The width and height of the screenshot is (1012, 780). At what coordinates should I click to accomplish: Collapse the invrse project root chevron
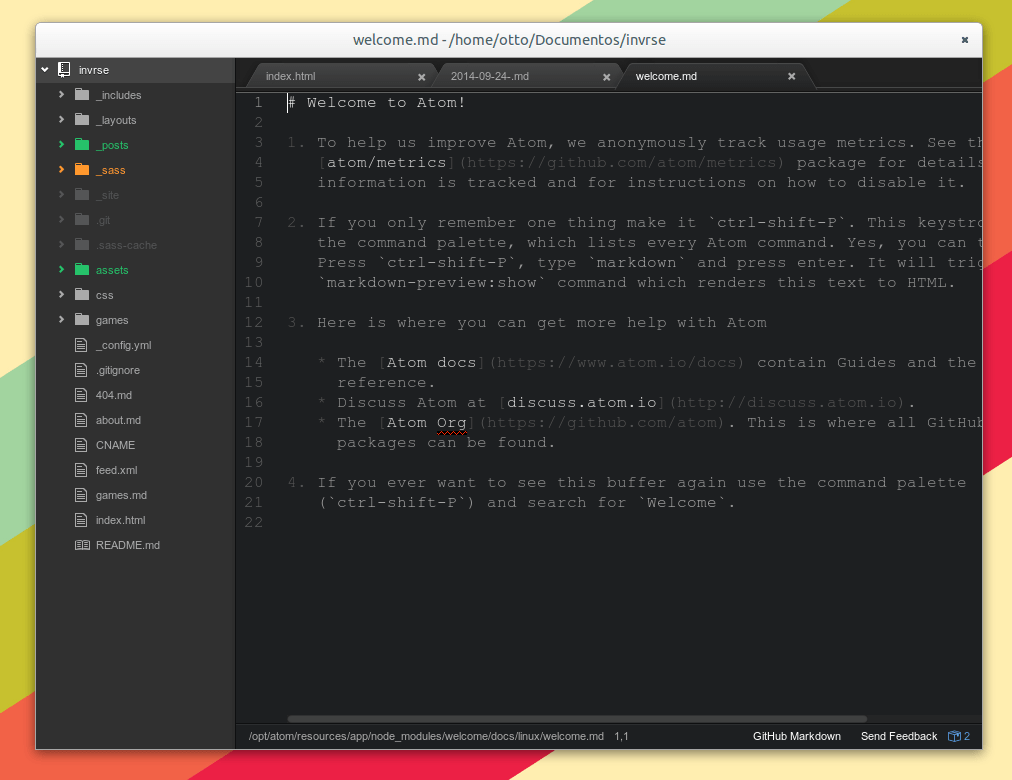click(45, 70)
